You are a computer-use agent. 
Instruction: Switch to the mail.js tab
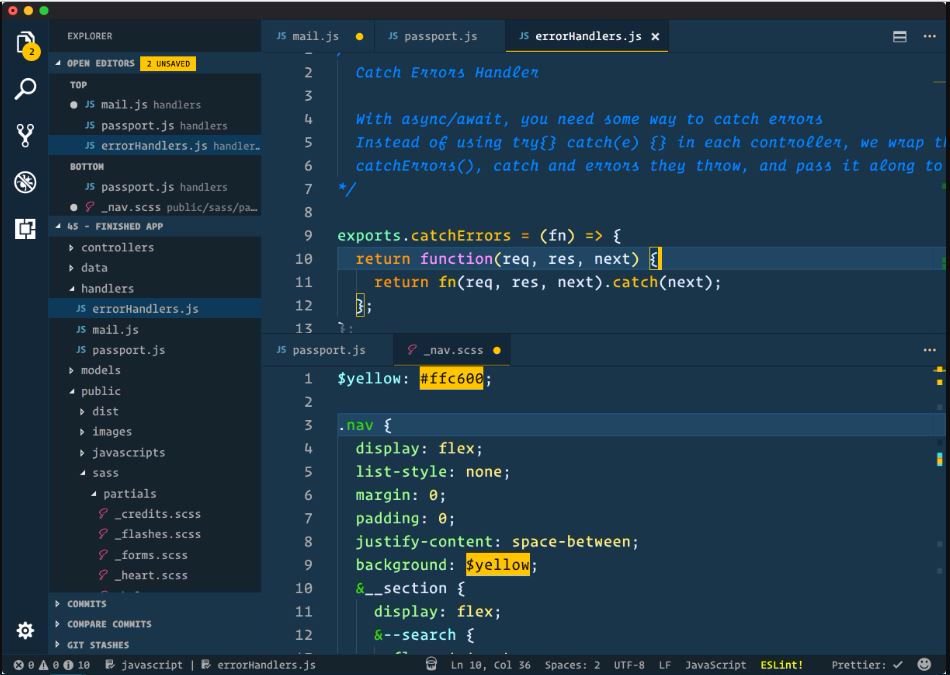click(x=315, y=36)
